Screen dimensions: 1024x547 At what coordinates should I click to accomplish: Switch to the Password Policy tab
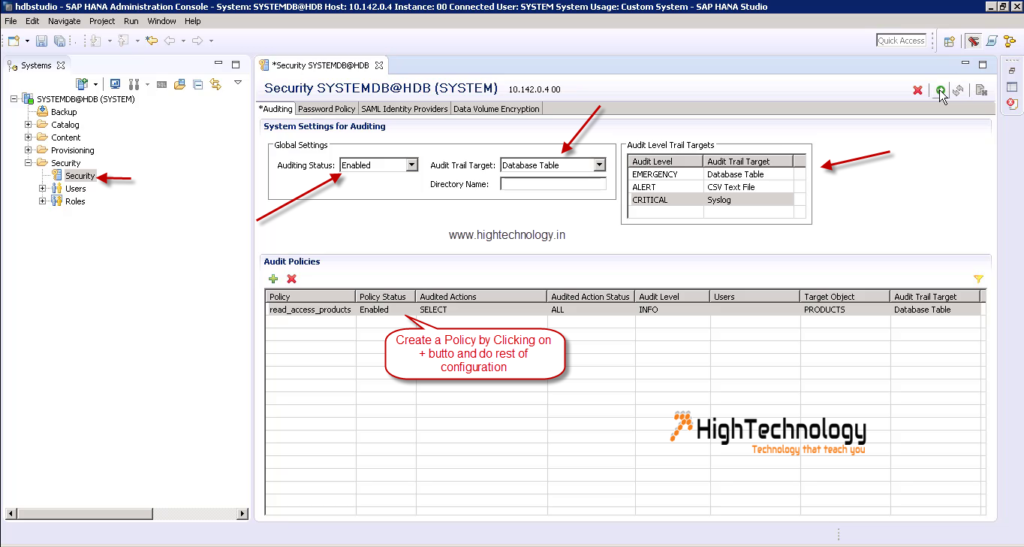[x=327, y=109]
